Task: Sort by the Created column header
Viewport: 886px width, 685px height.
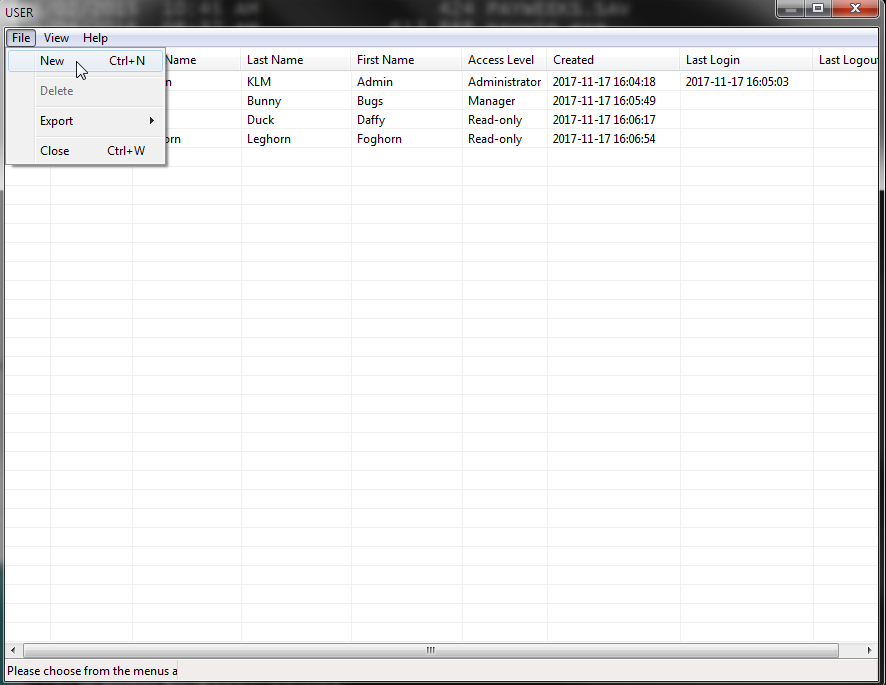Action: pyautogui.click(x=614, y=60)
